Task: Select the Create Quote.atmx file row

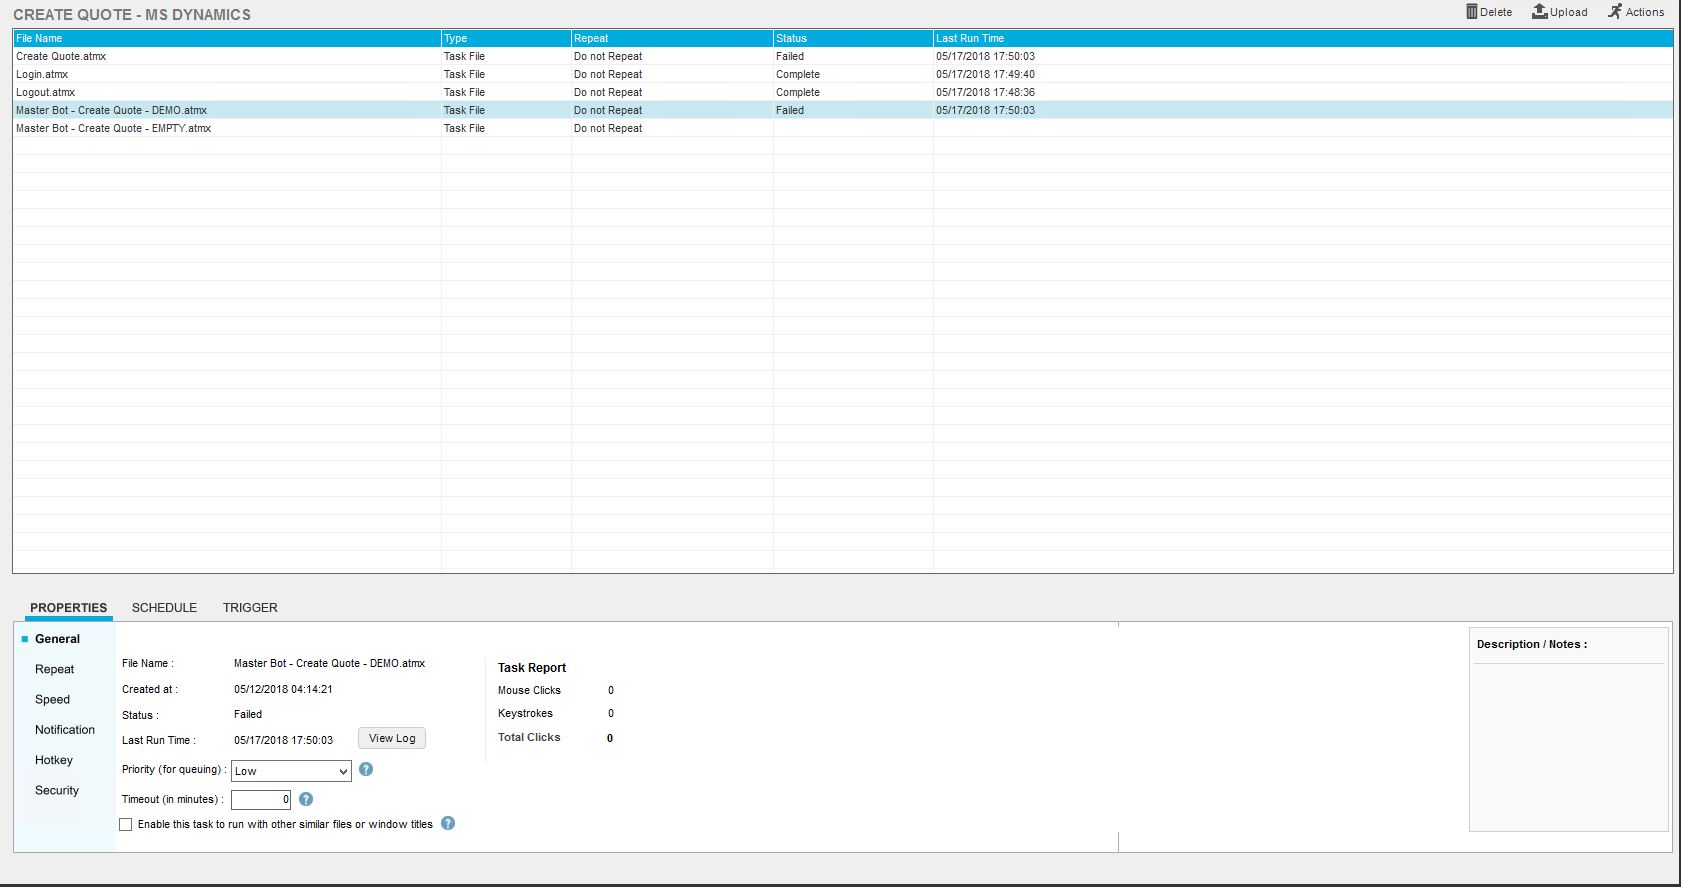Action: coord(843,56)
